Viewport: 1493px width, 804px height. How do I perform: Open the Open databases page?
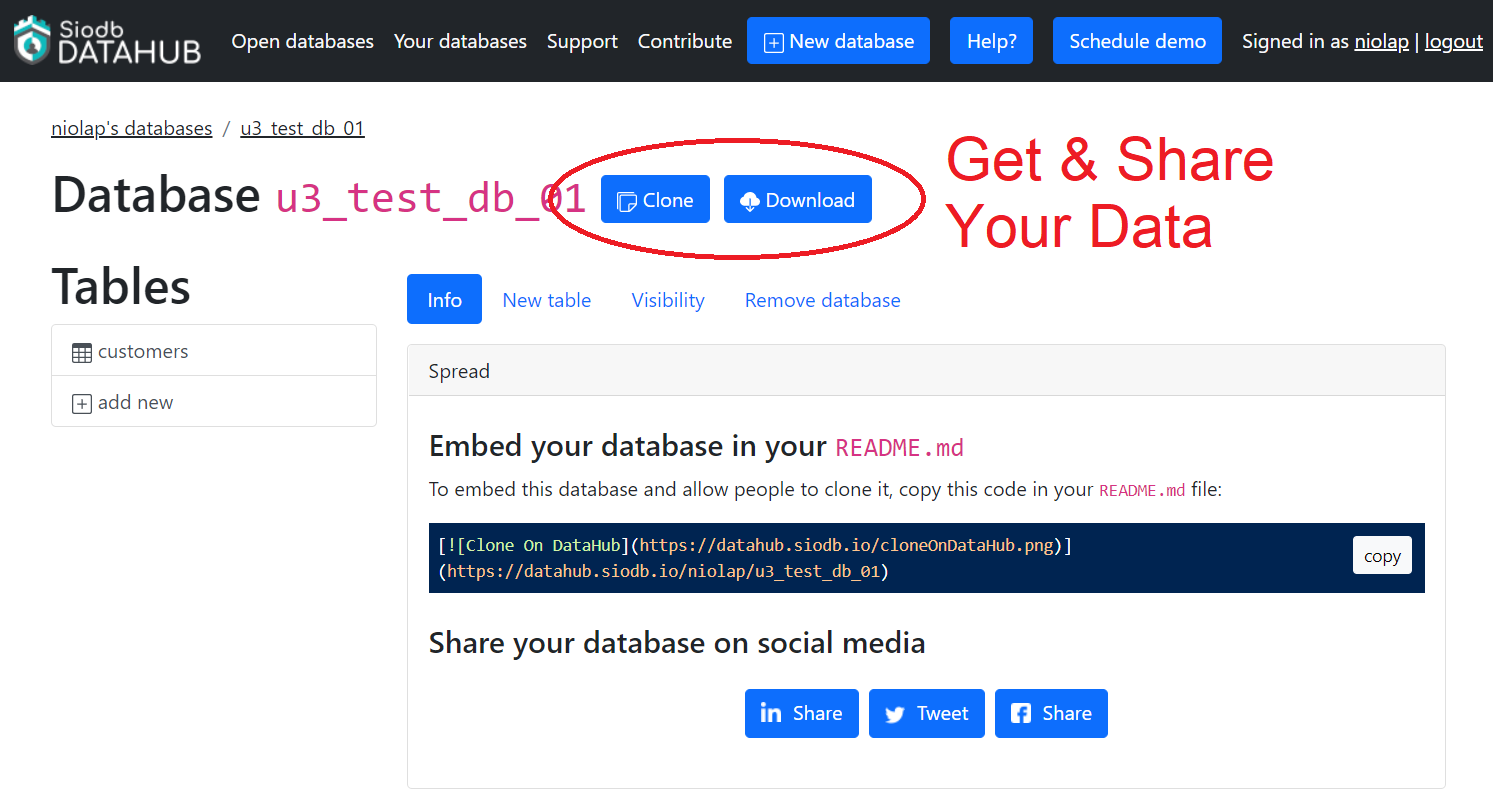[303, 41]
